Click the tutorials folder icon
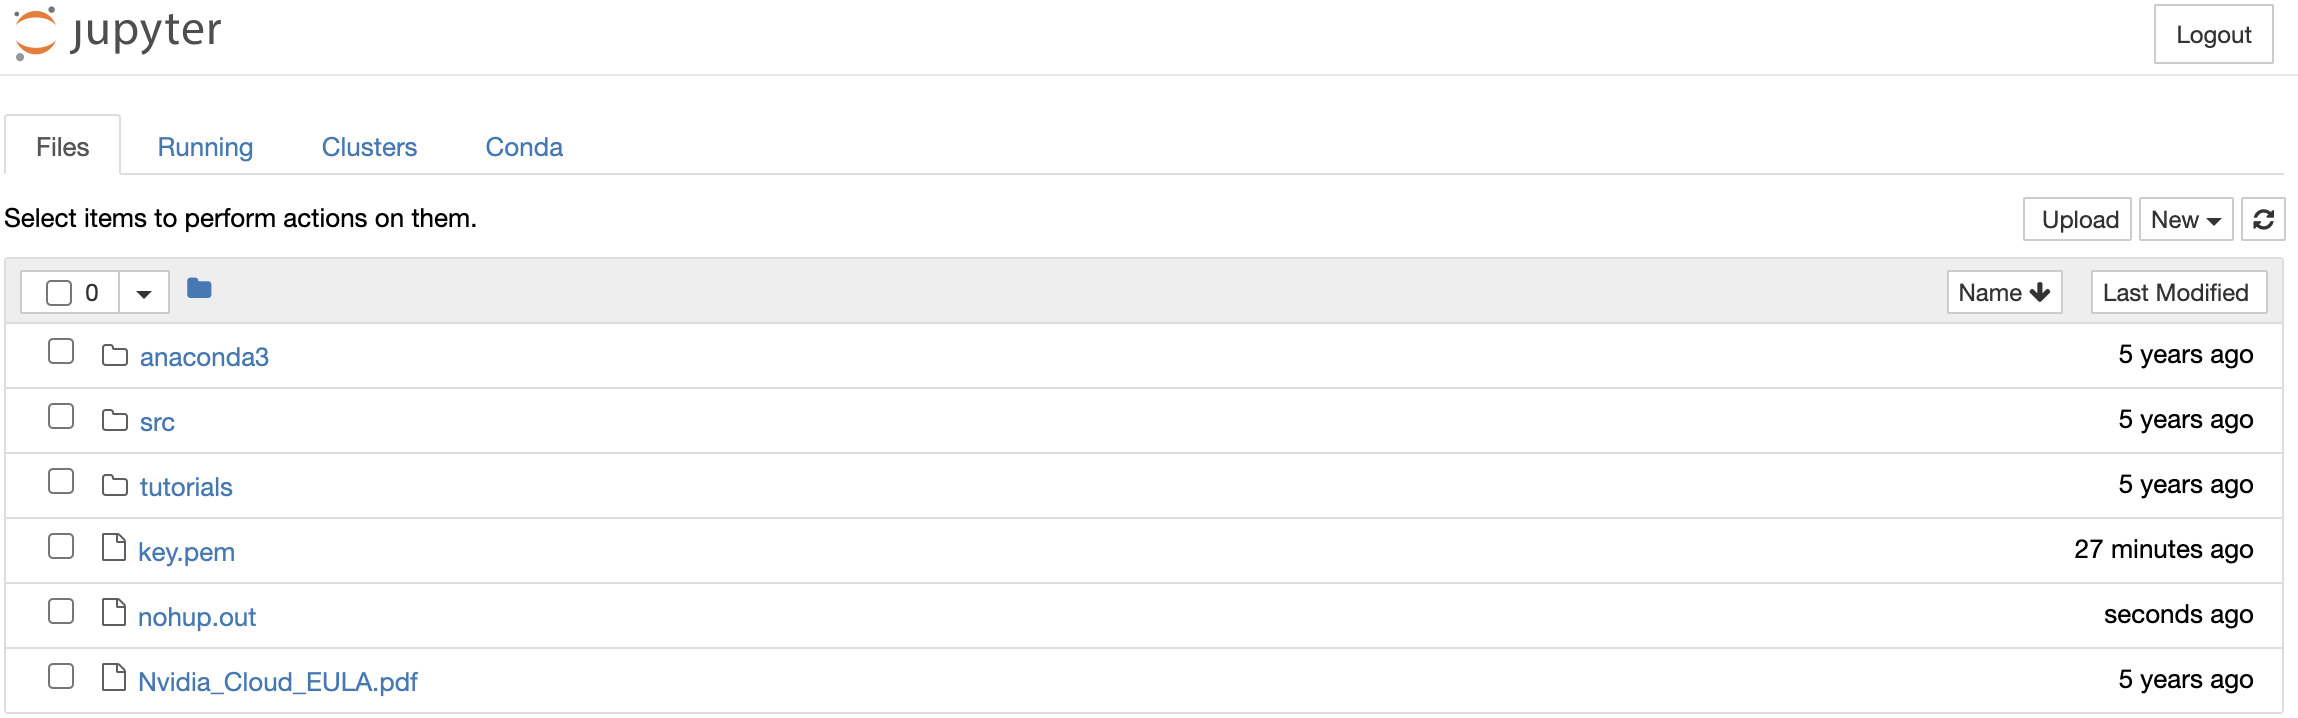Screen dimensions: 2298x718 [115, 486]
